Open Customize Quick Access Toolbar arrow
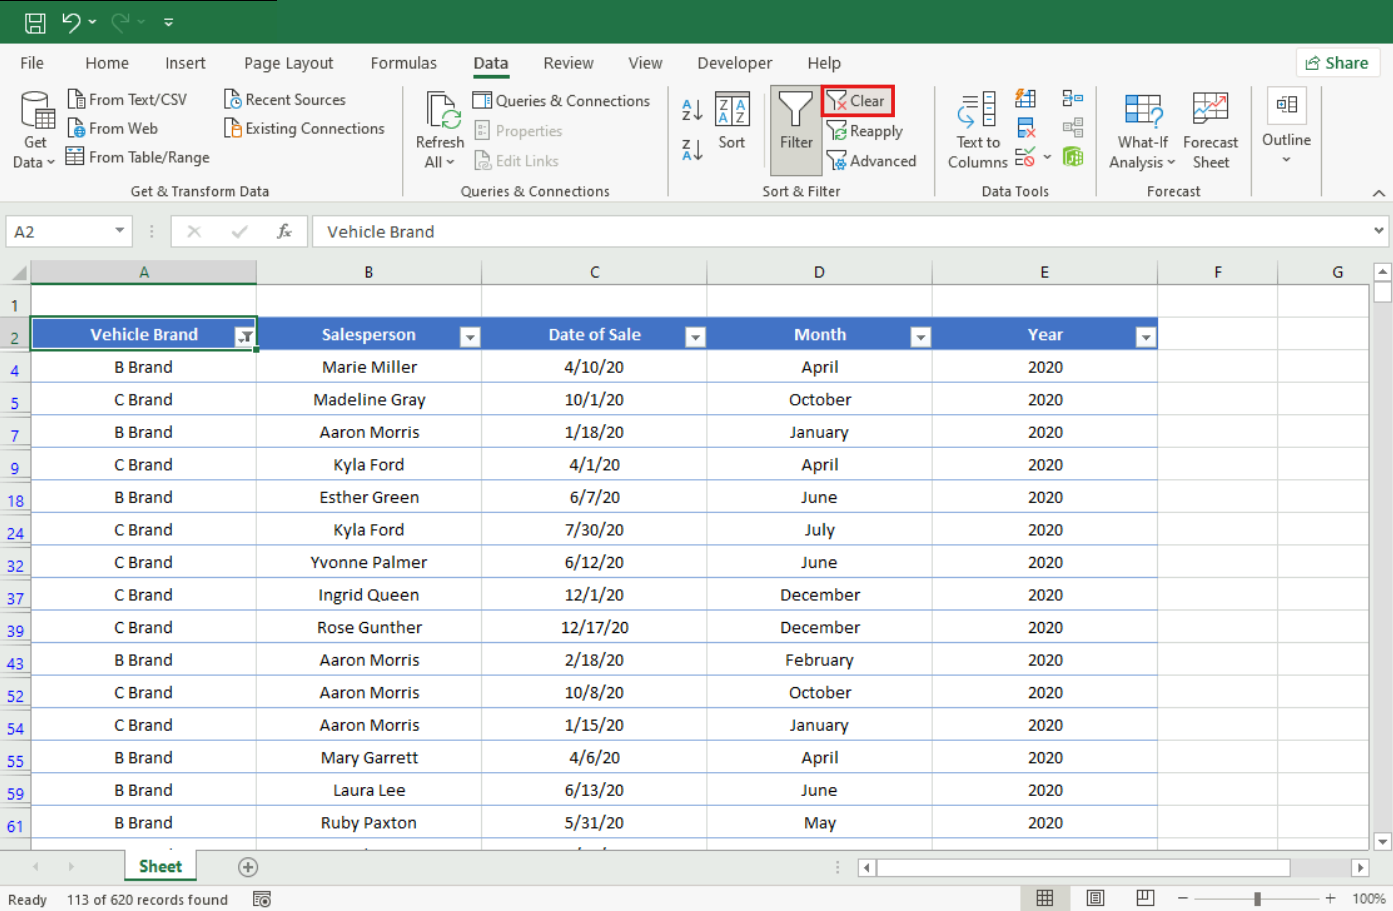 tap(168, 22)
